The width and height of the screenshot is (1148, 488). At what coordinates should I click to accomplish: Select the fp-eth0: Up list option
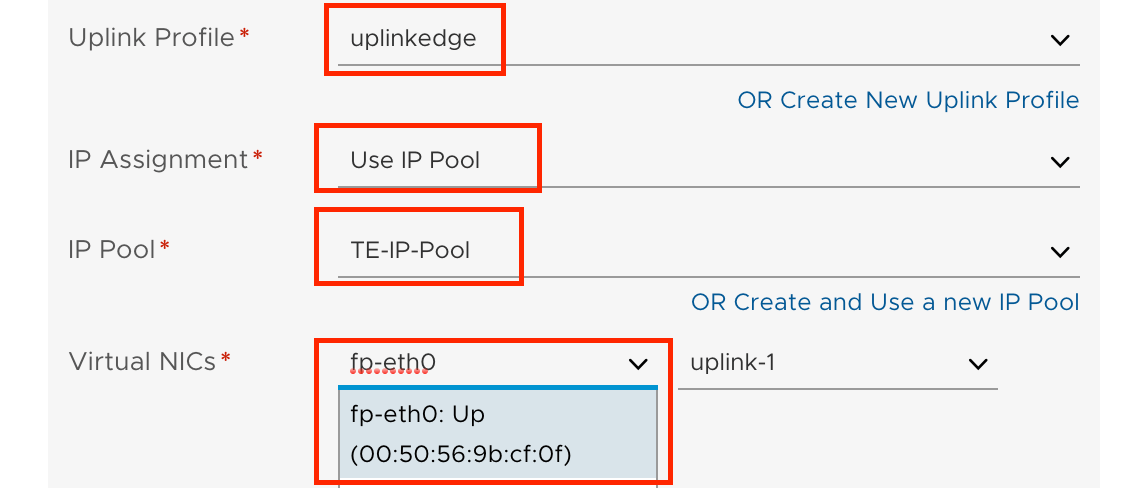tap(418, 413)
